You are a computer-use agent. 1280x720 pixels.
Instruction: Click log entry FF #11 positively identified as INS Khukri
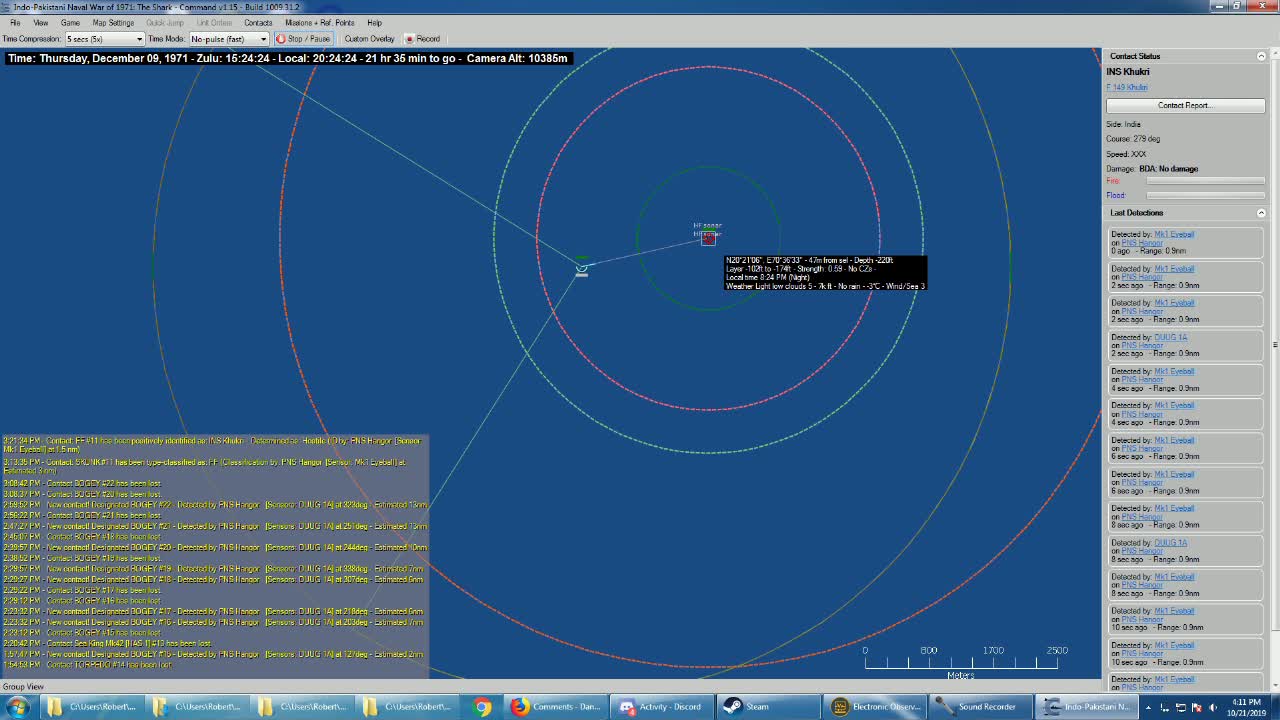point(214,445)
